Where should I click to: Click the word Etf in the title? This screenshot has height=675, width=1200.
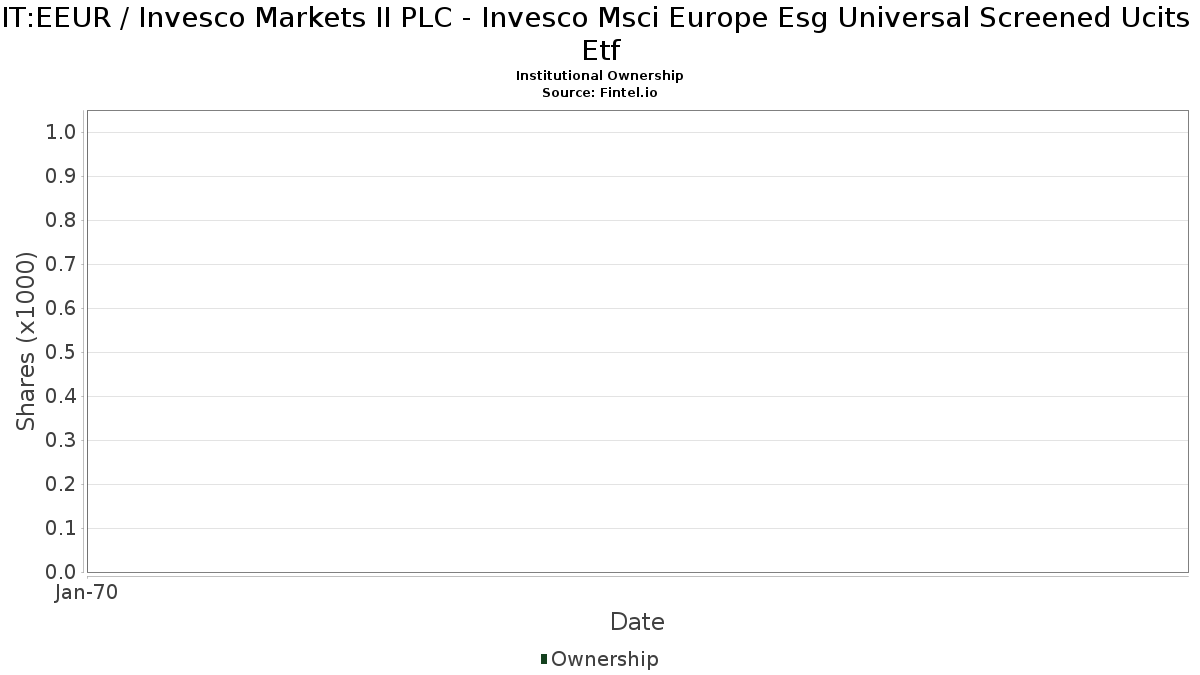pos(600,50)
